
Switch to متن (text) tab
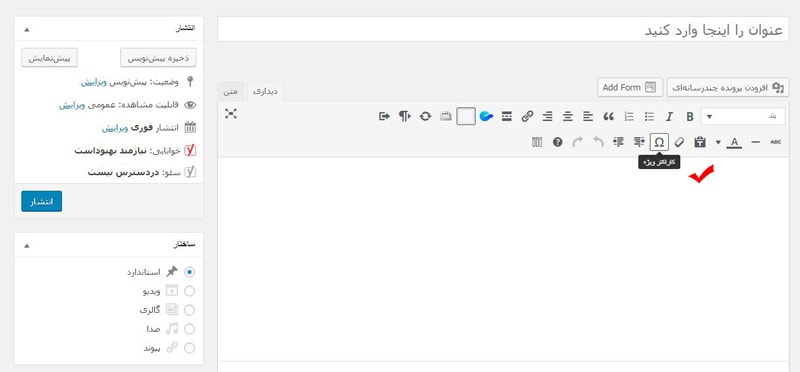231,91
